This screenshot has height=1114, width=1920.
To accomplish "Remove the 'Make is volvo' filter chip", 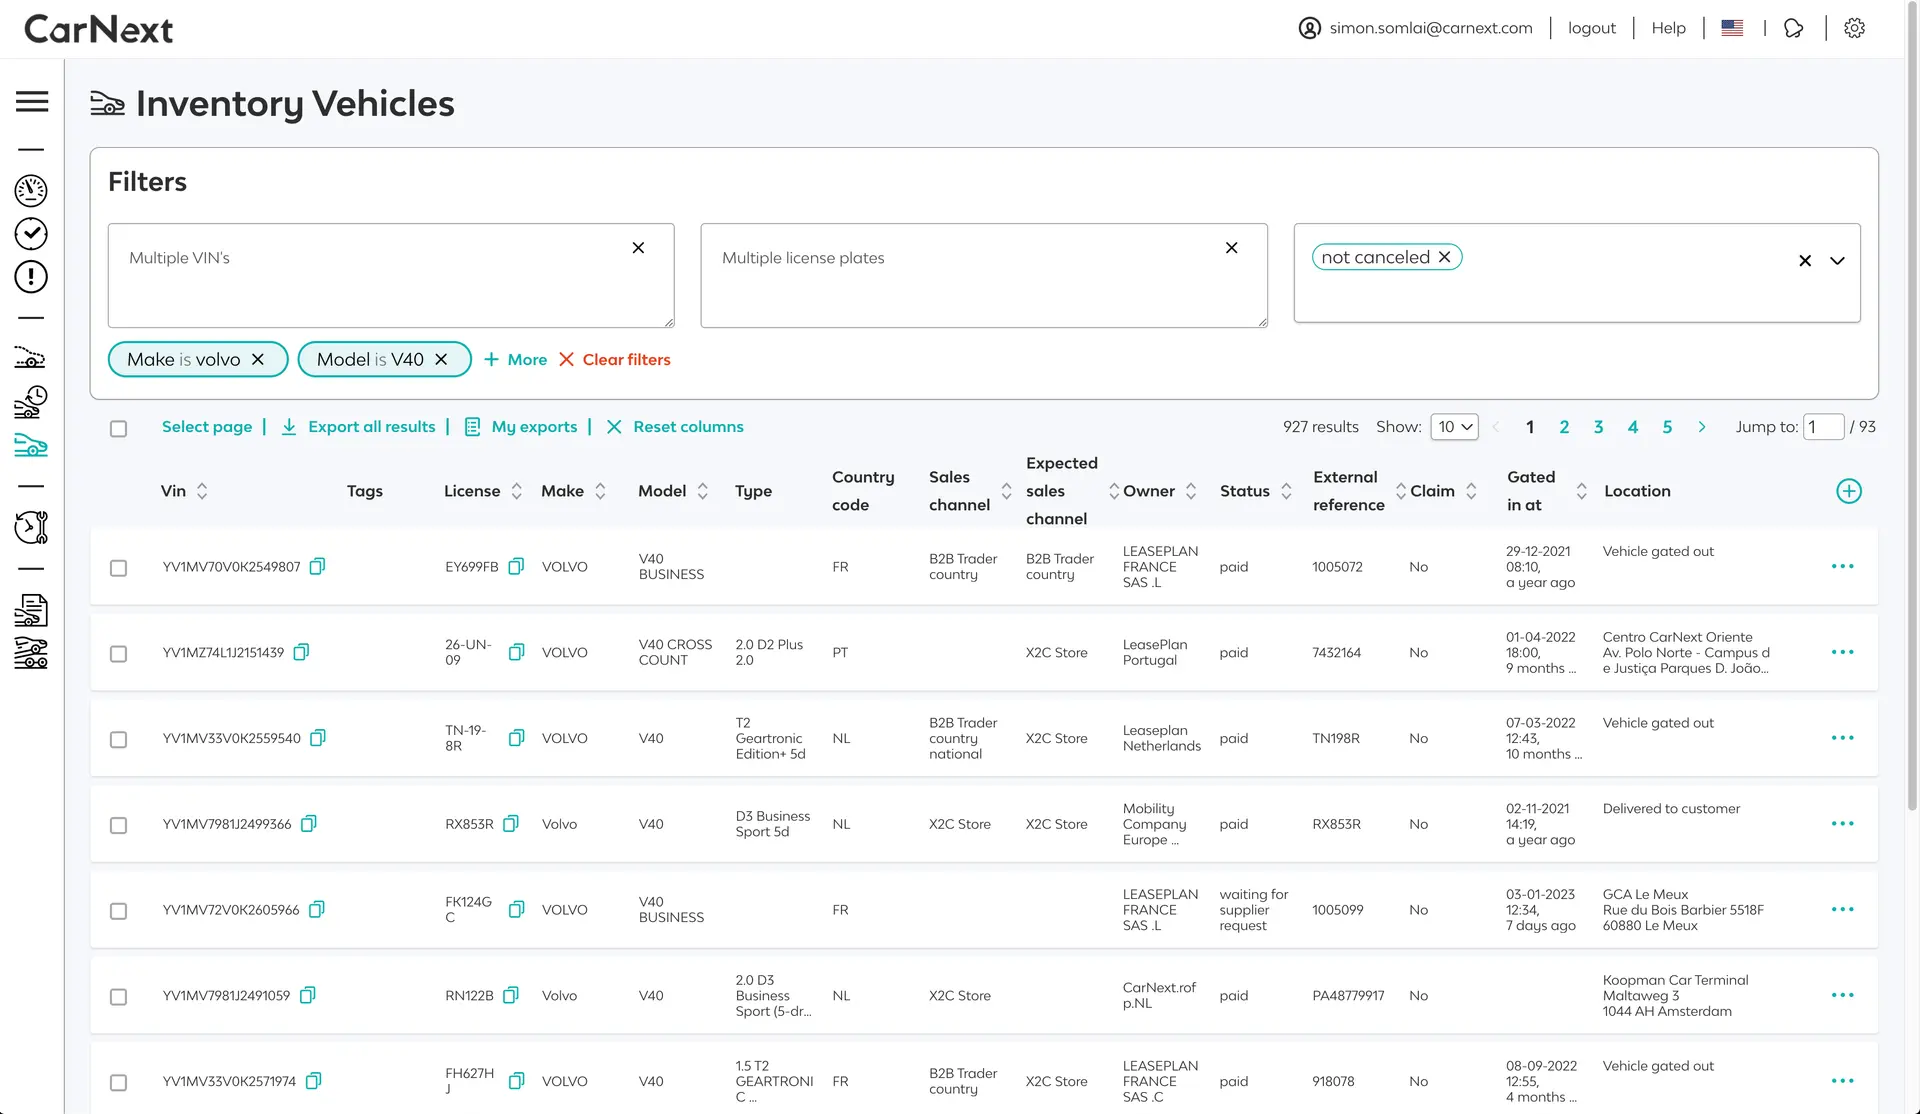I will coord(258,359).
